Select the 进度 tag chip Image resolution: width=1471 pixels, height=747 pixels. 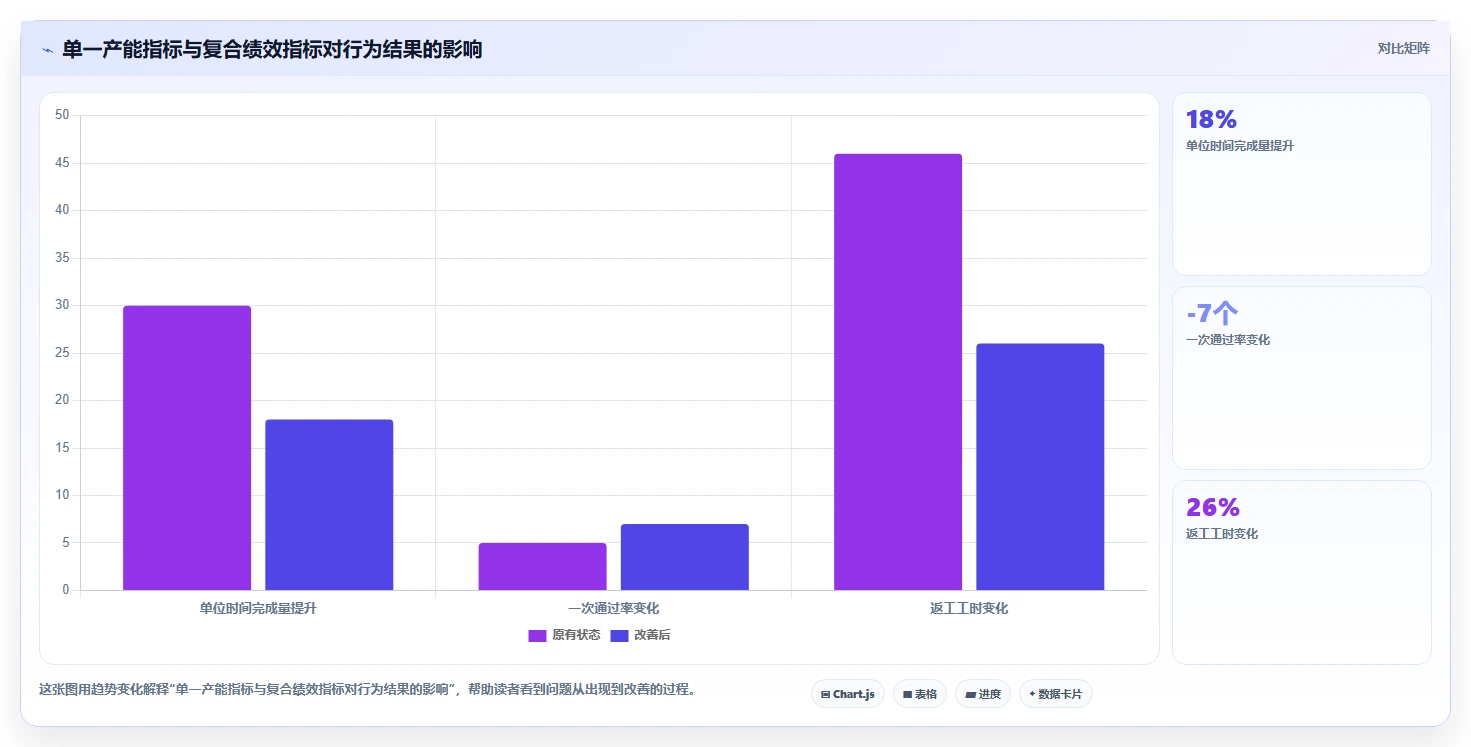[983, 694]
